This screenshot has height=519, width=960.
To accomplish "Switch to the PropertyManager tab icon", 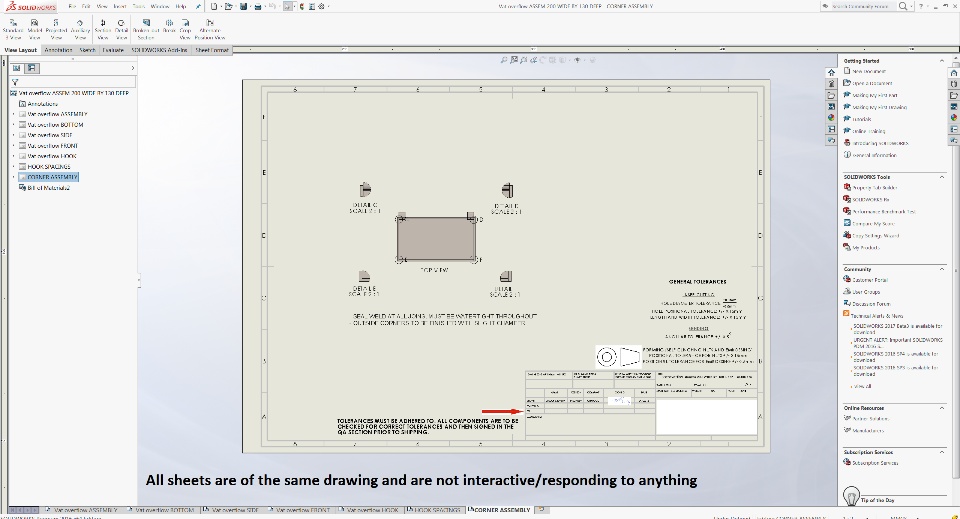I will coord(32,68).
